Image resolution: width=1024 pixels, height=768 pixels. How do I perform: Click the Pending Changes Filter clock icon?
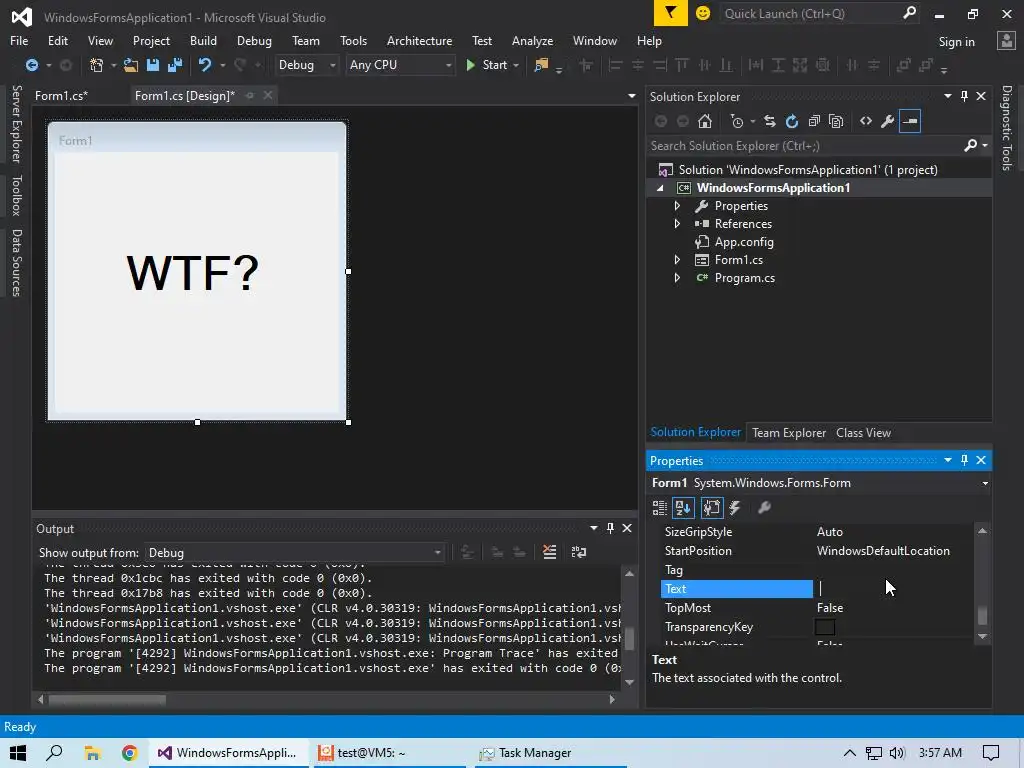pos(737,121)
